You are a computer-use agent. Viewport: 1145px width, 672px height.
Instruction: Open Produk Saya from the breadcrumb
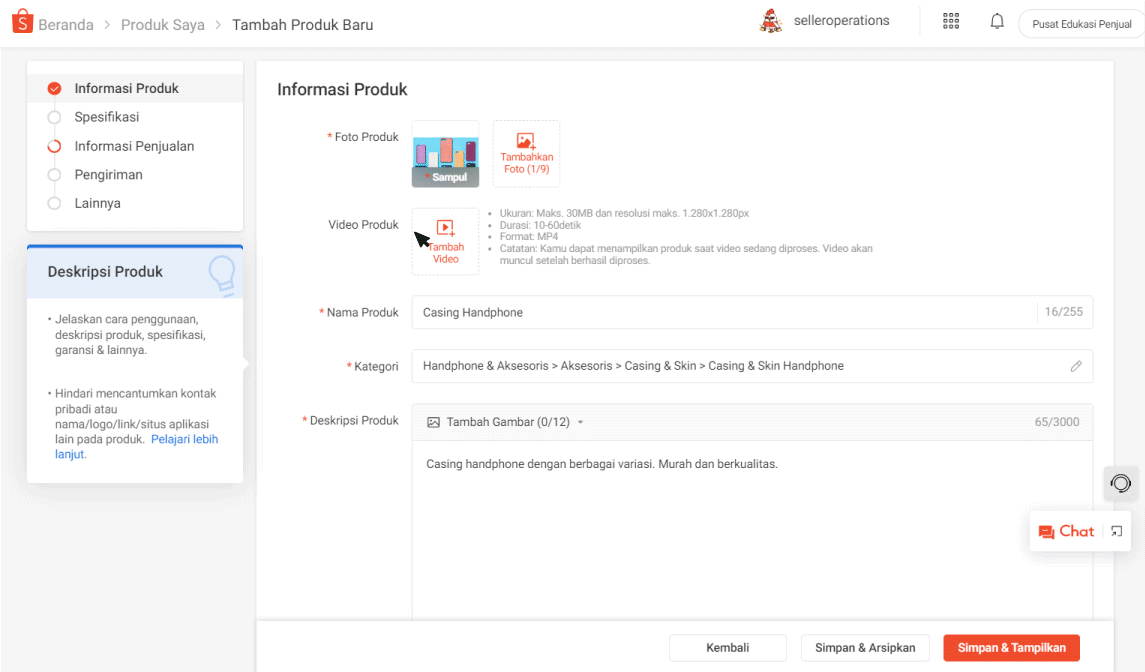(x=162, y=24)
